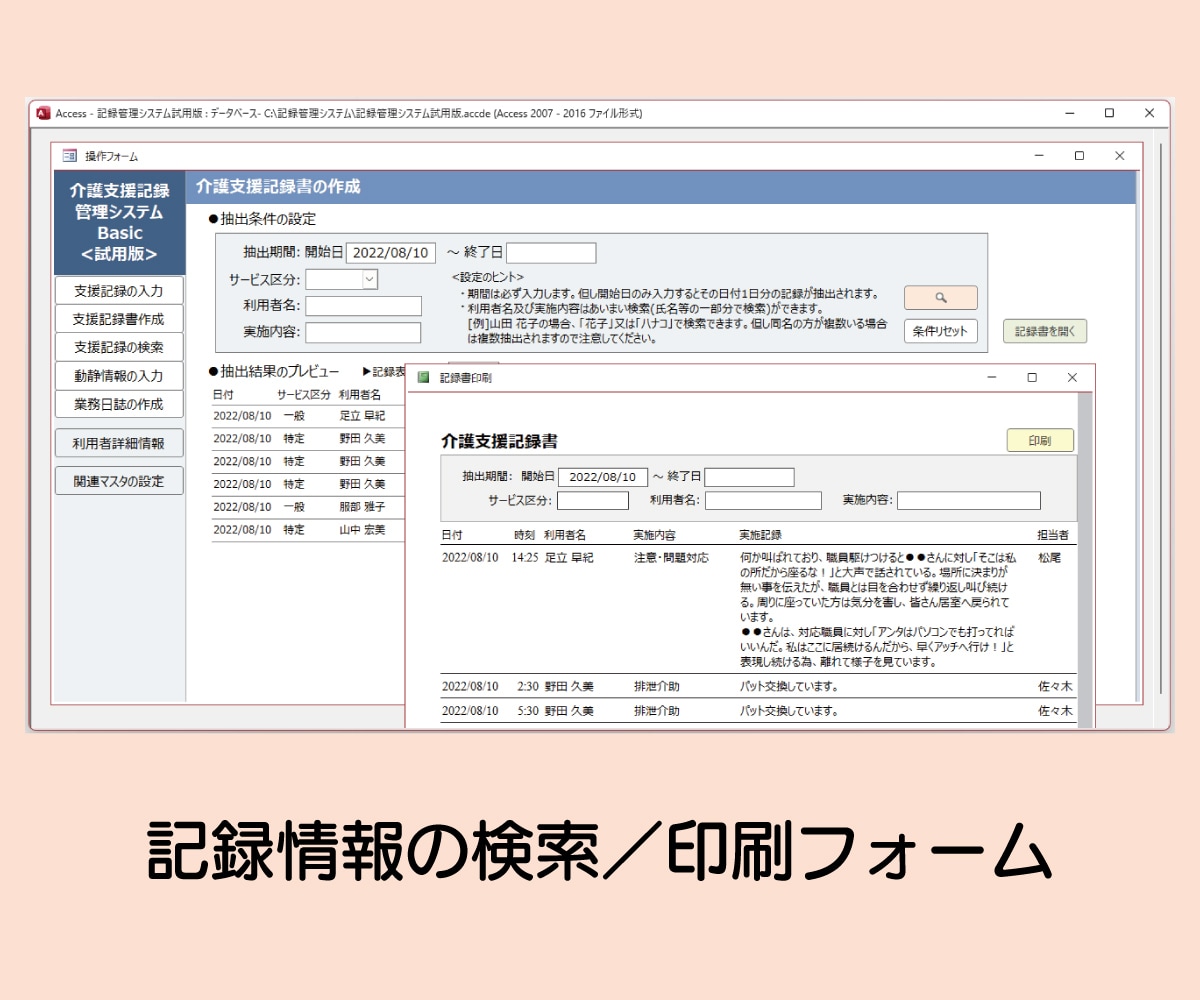Click the 利用者名 field in 操作フォーム
1200x1000 pixels.
pyautogui.click(x=363, y=306)
